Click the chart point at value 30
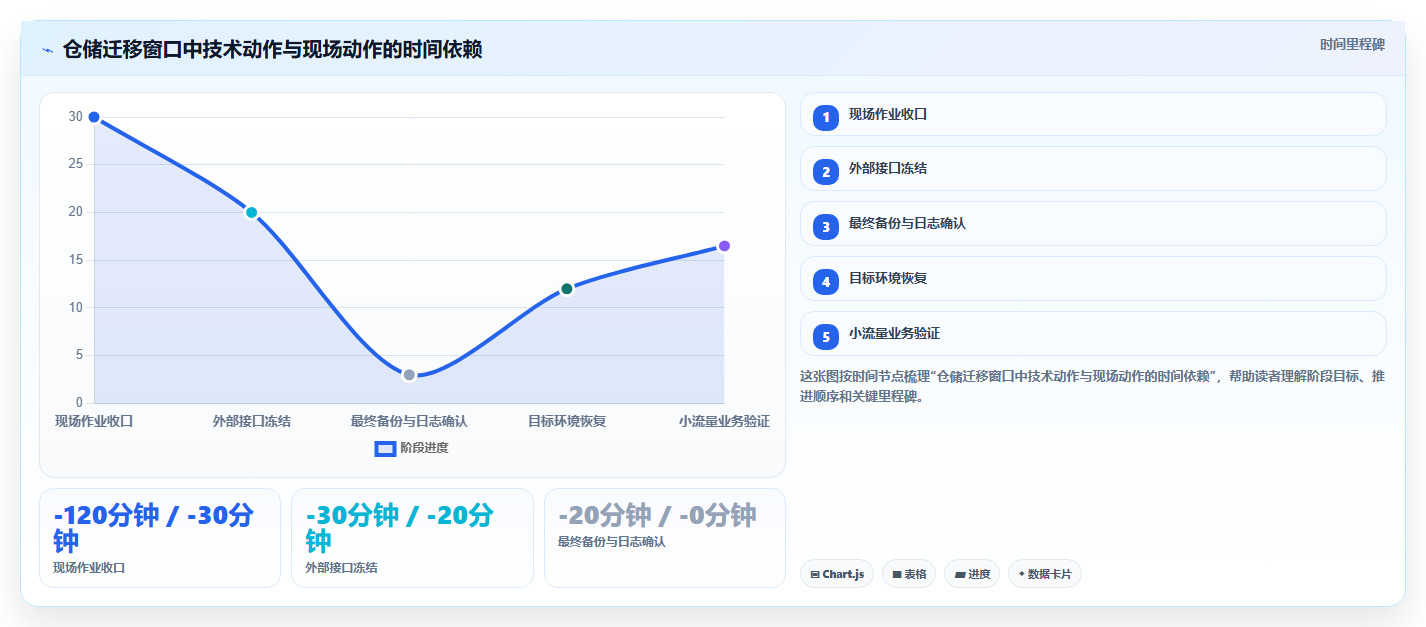This screenshot has width=1426, height=627. coord(94,117)
